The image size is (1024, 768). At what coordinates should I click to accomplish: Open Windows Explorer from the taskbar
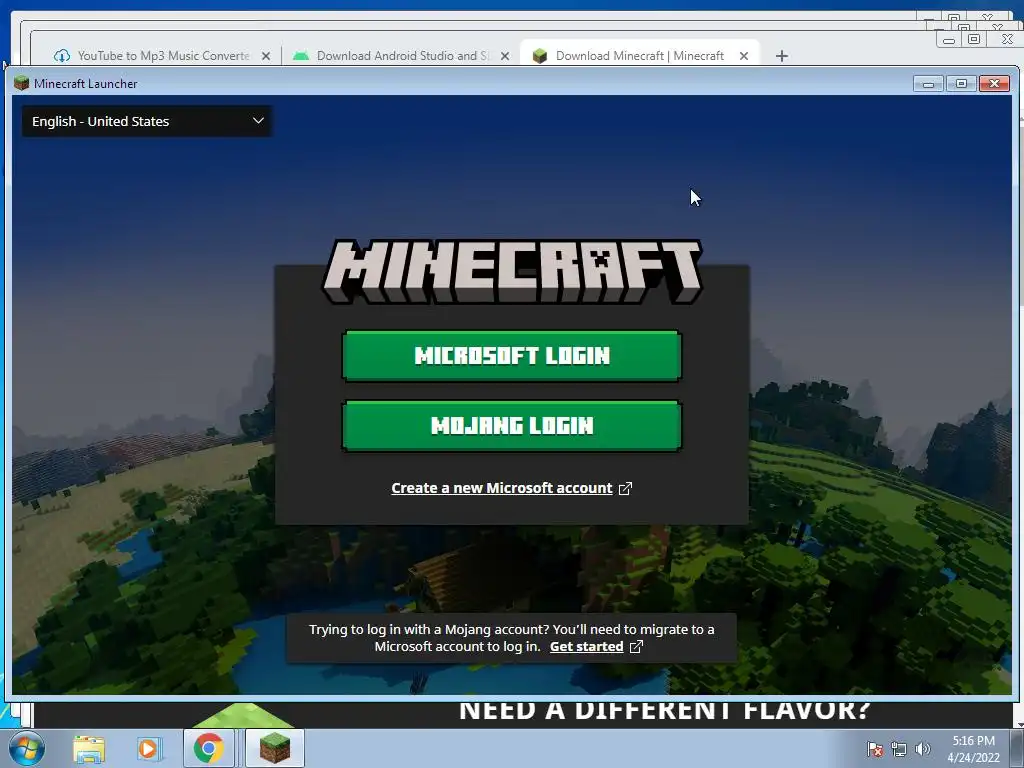[89, 749]
